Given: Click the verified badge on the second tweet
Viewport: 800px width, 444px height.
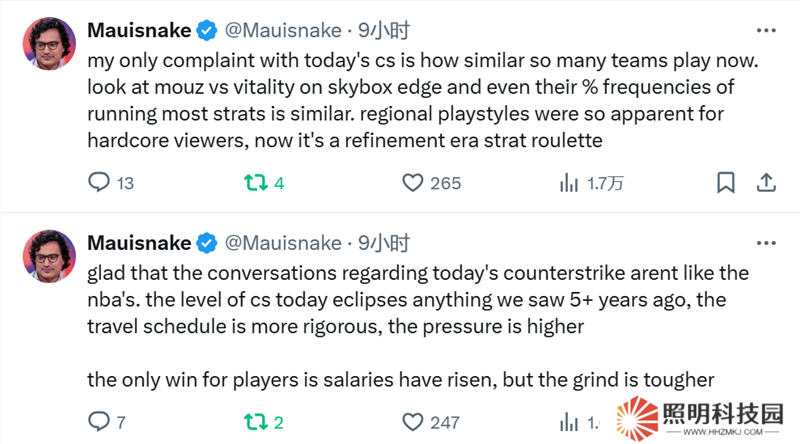Looking at the screenshot, I should point(207,243).
